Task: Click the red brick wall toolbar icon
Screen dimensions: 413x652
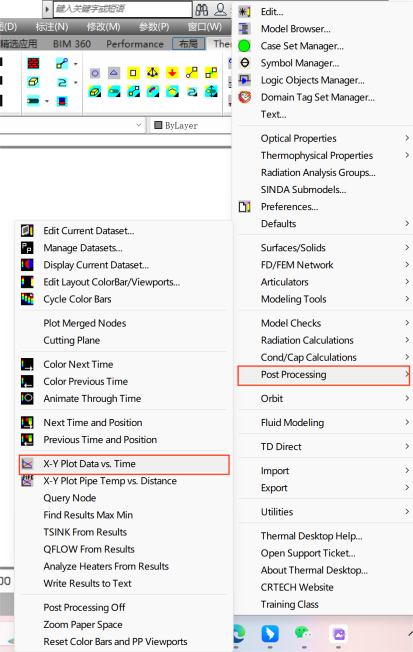Action: point(33,63)
